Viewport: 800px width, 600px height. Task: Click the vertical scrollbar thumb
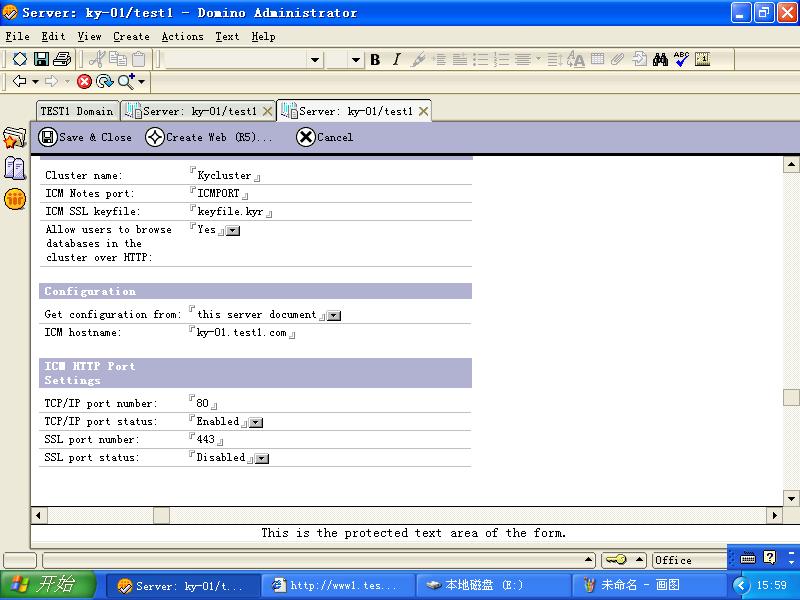tap(790, 397)
